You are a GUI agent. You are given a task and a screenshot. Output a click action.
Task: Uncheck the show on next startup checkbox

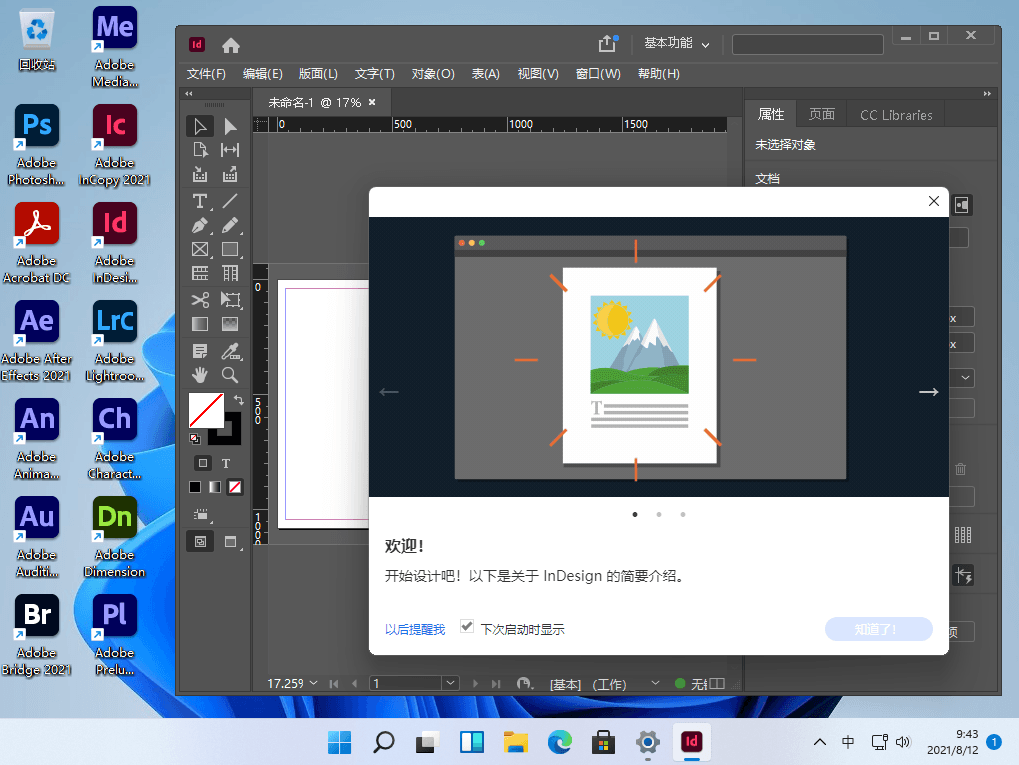tap(467, 627)
